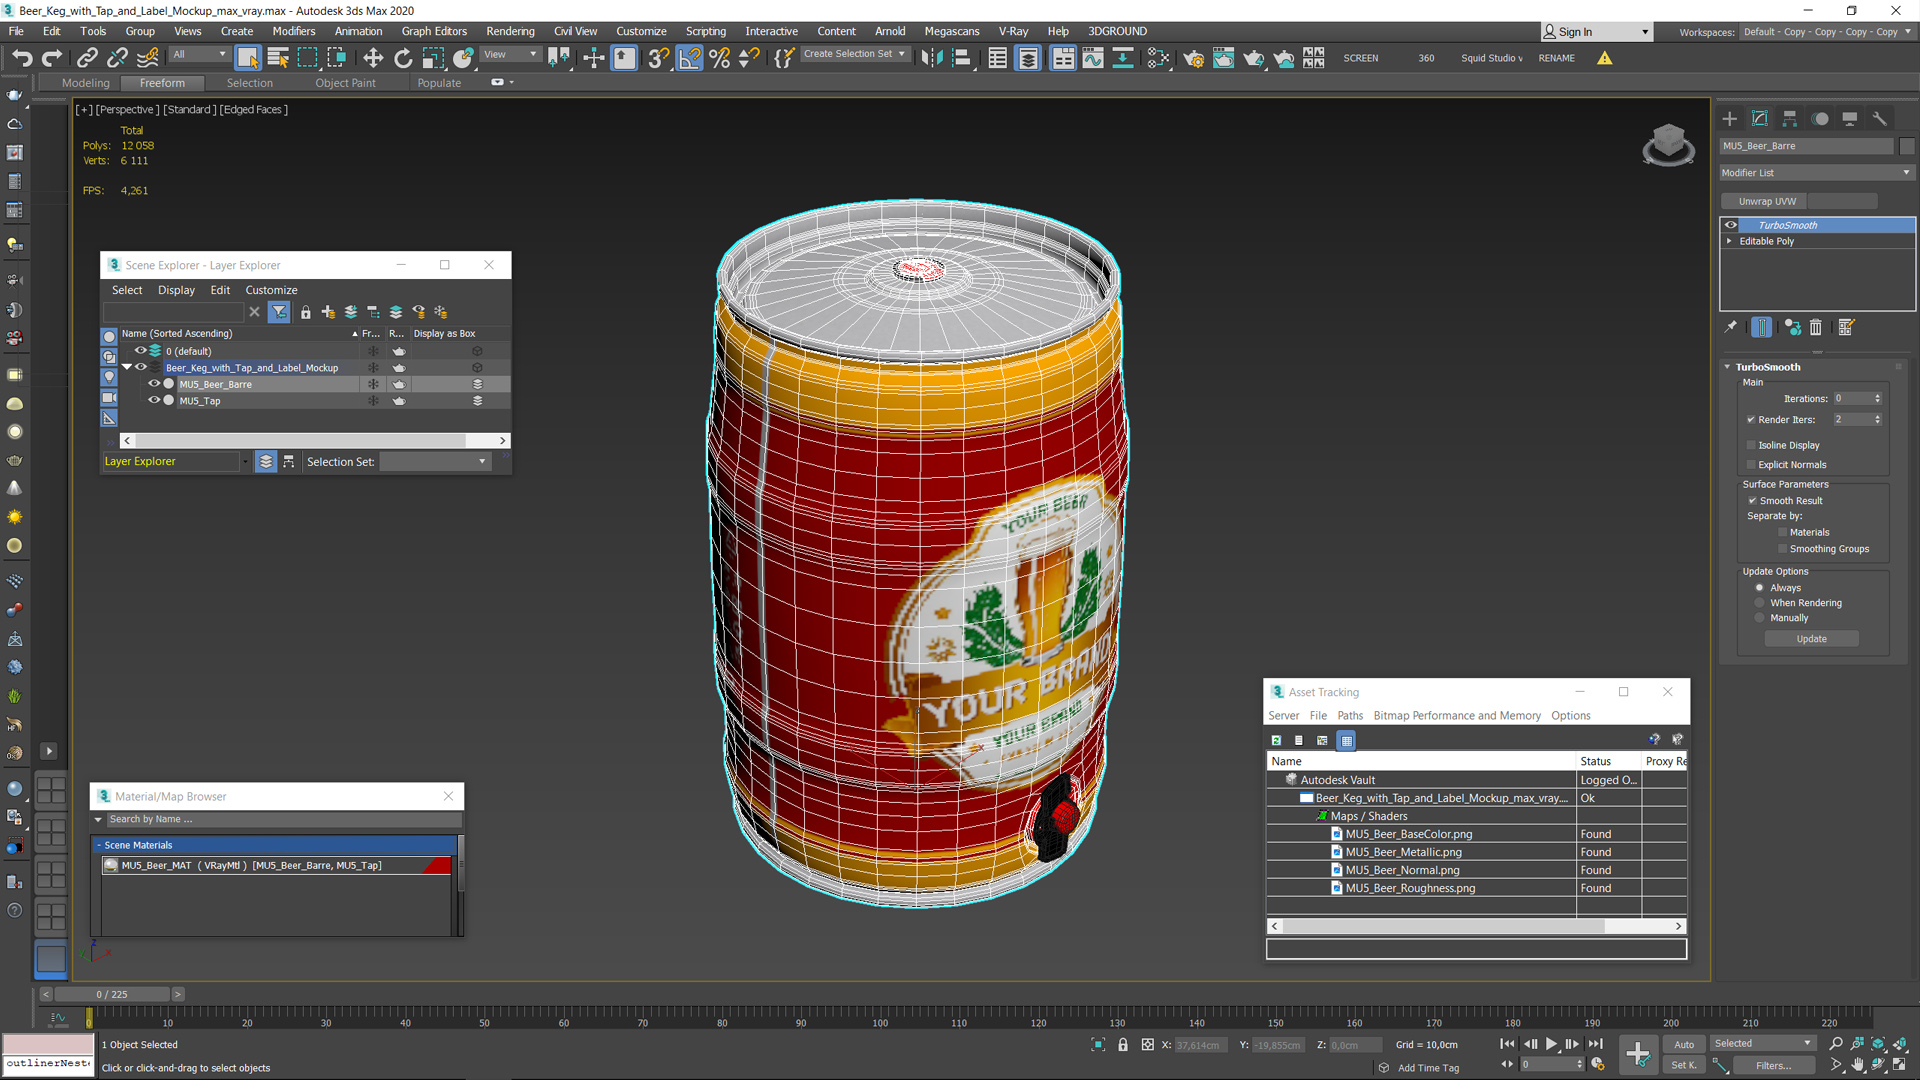Viewport: 1920px width, 1080px height.
Task: Toggle the Angle Snap icon
Action: pyautogui.click(x=690, y=58)
